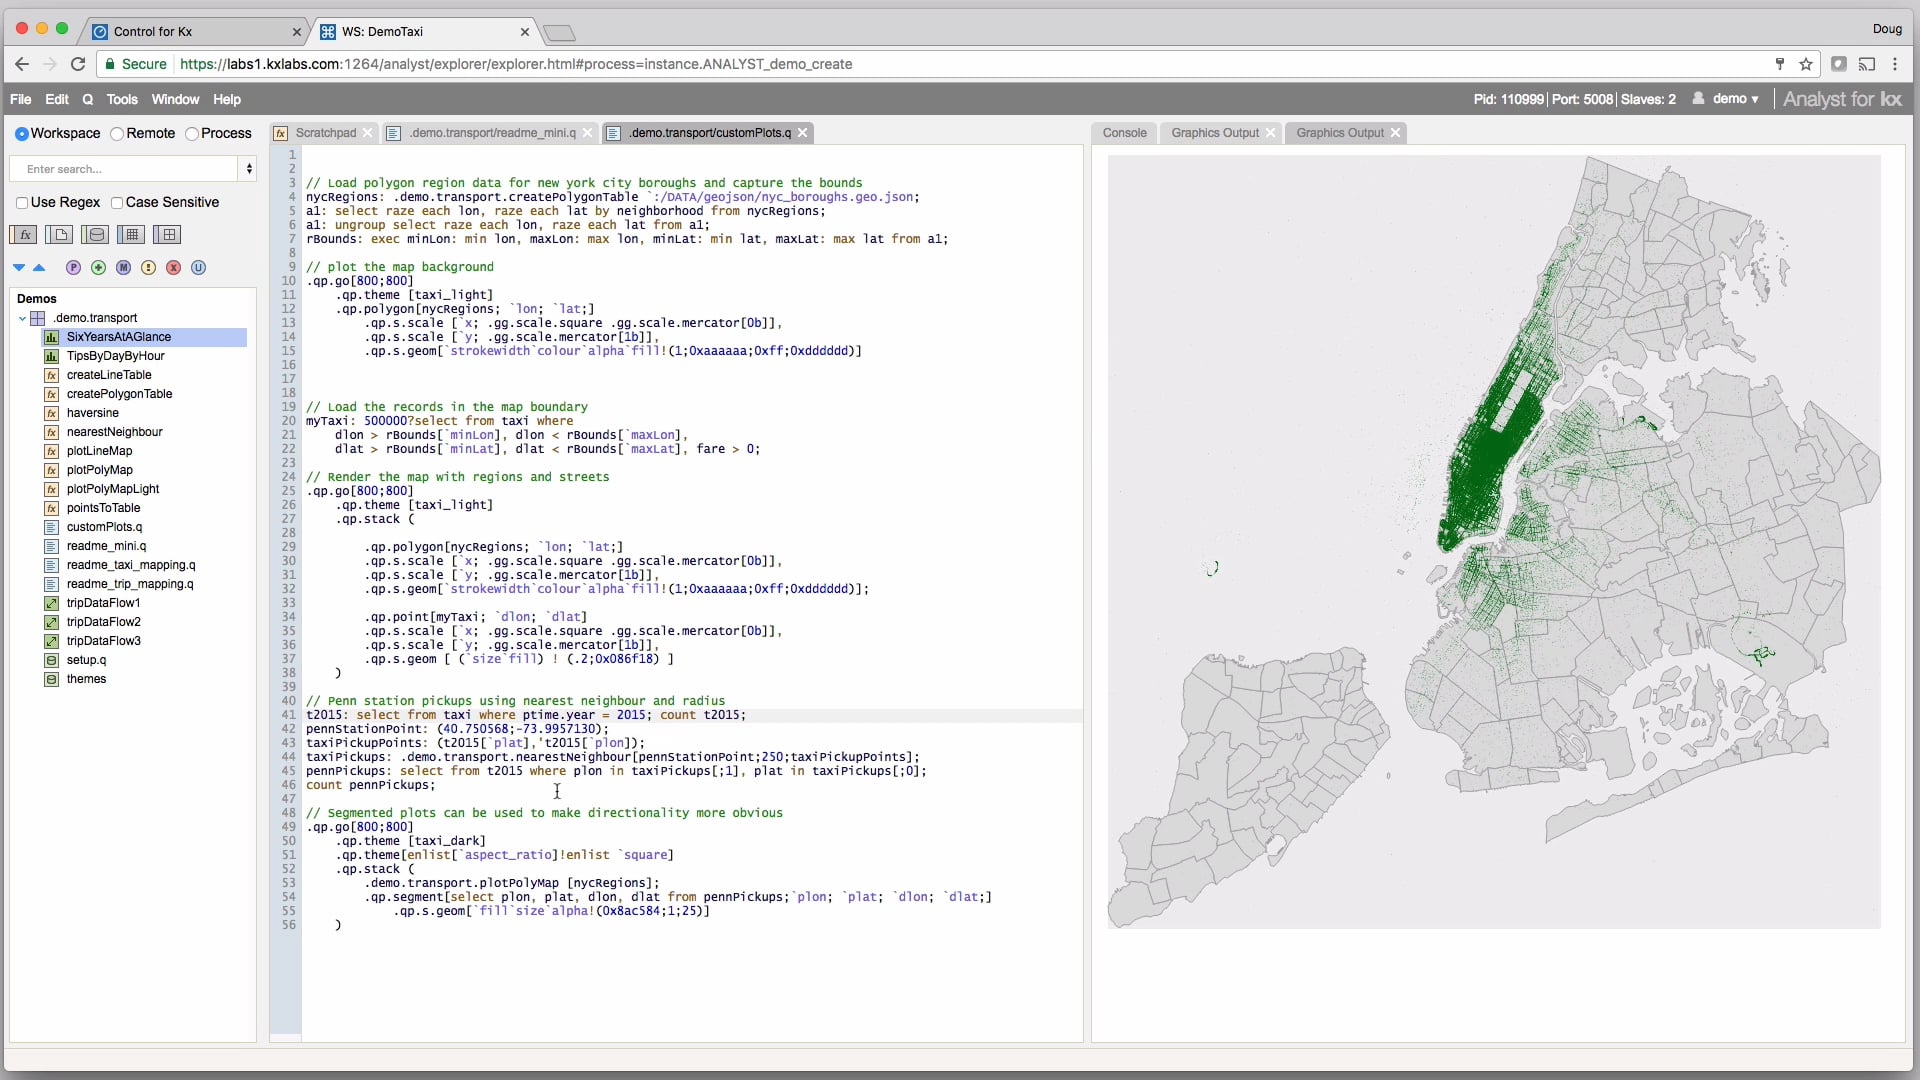Open the Tools menu

[122, 99]
